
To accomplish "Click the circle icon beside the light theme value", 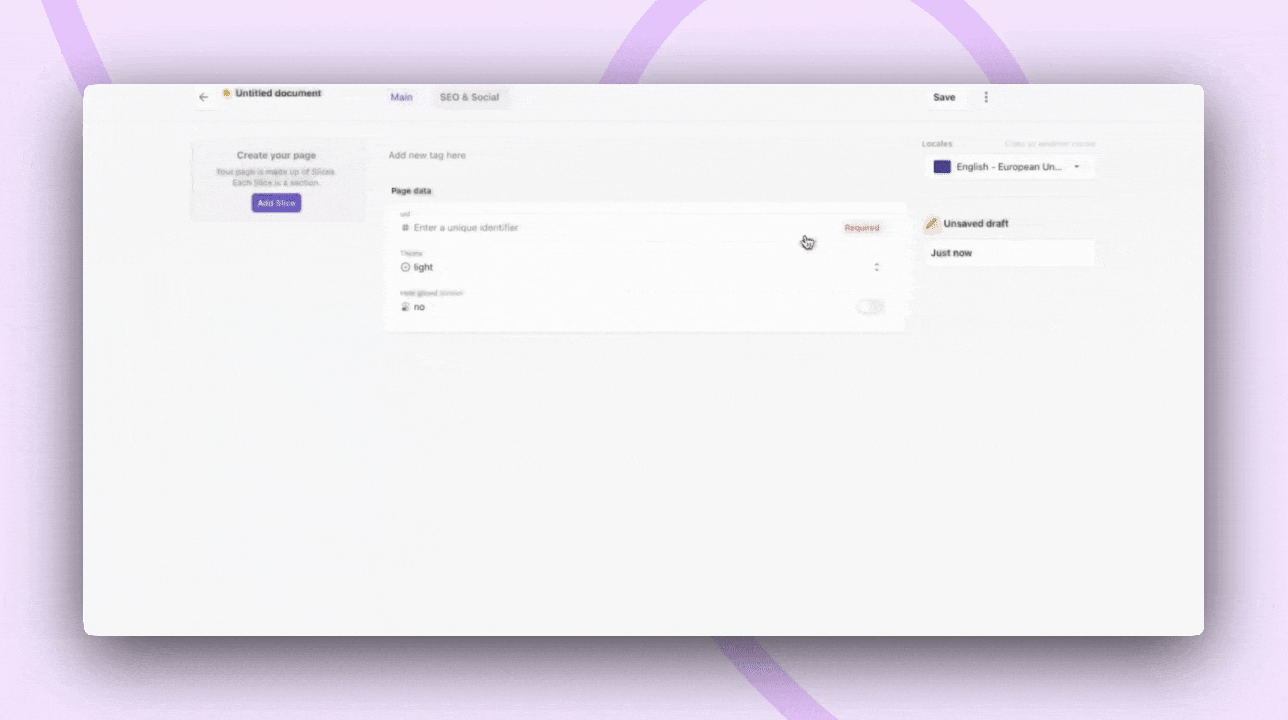I will (x=406, y=267).
